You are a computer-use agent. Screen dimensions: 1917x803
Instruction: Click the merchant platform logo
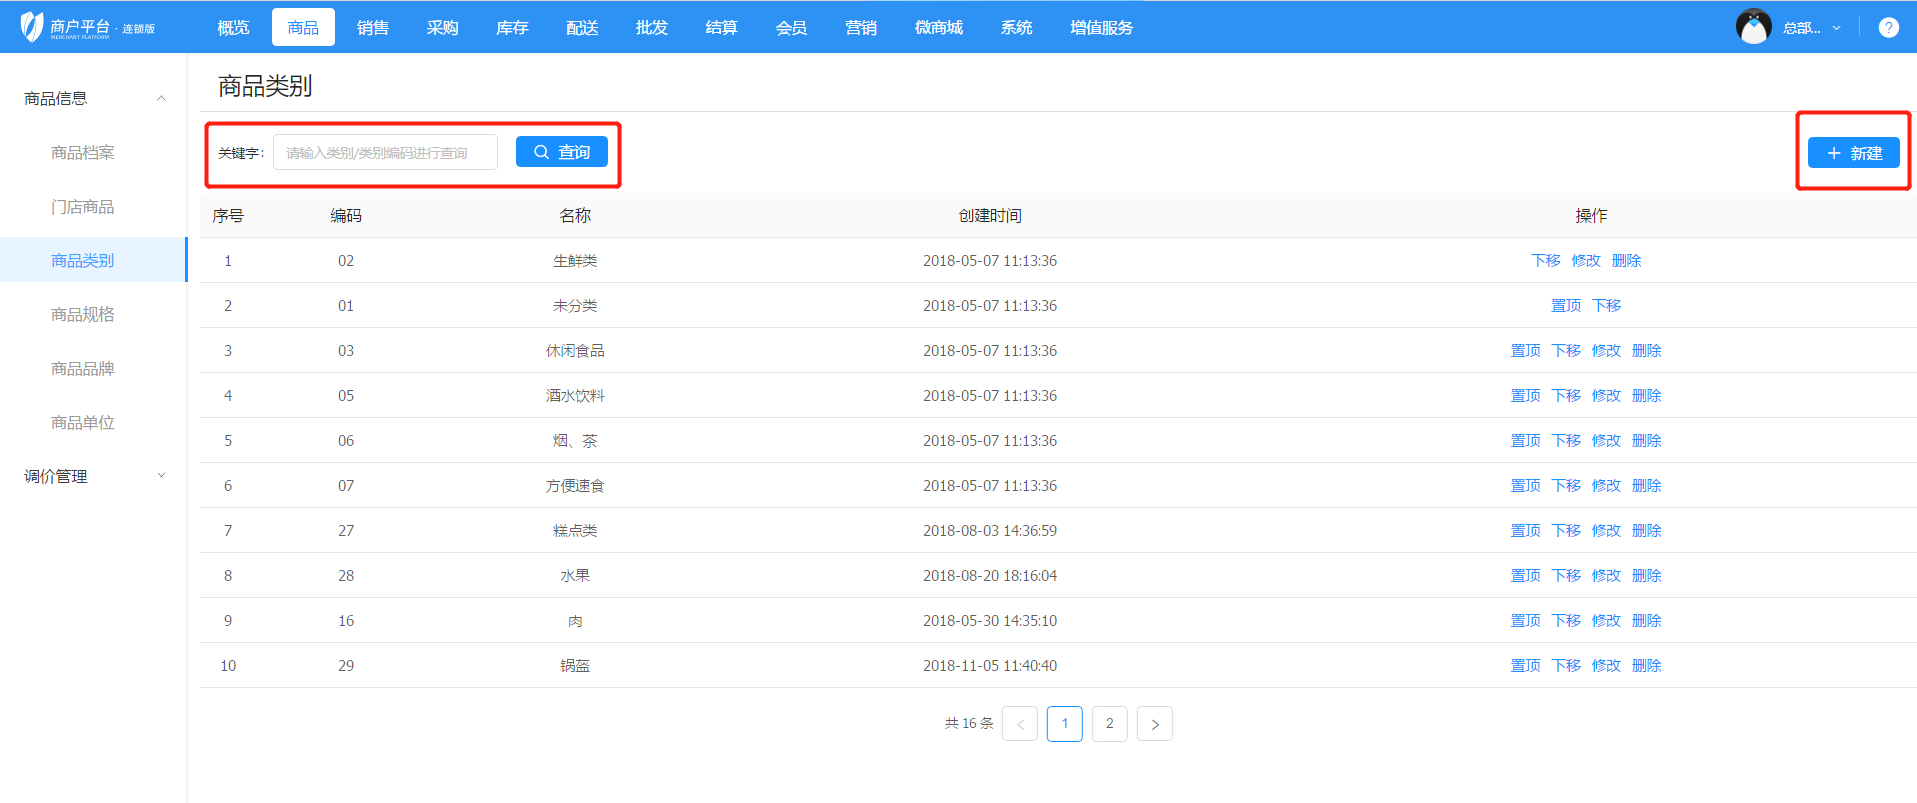pos(88,27)
